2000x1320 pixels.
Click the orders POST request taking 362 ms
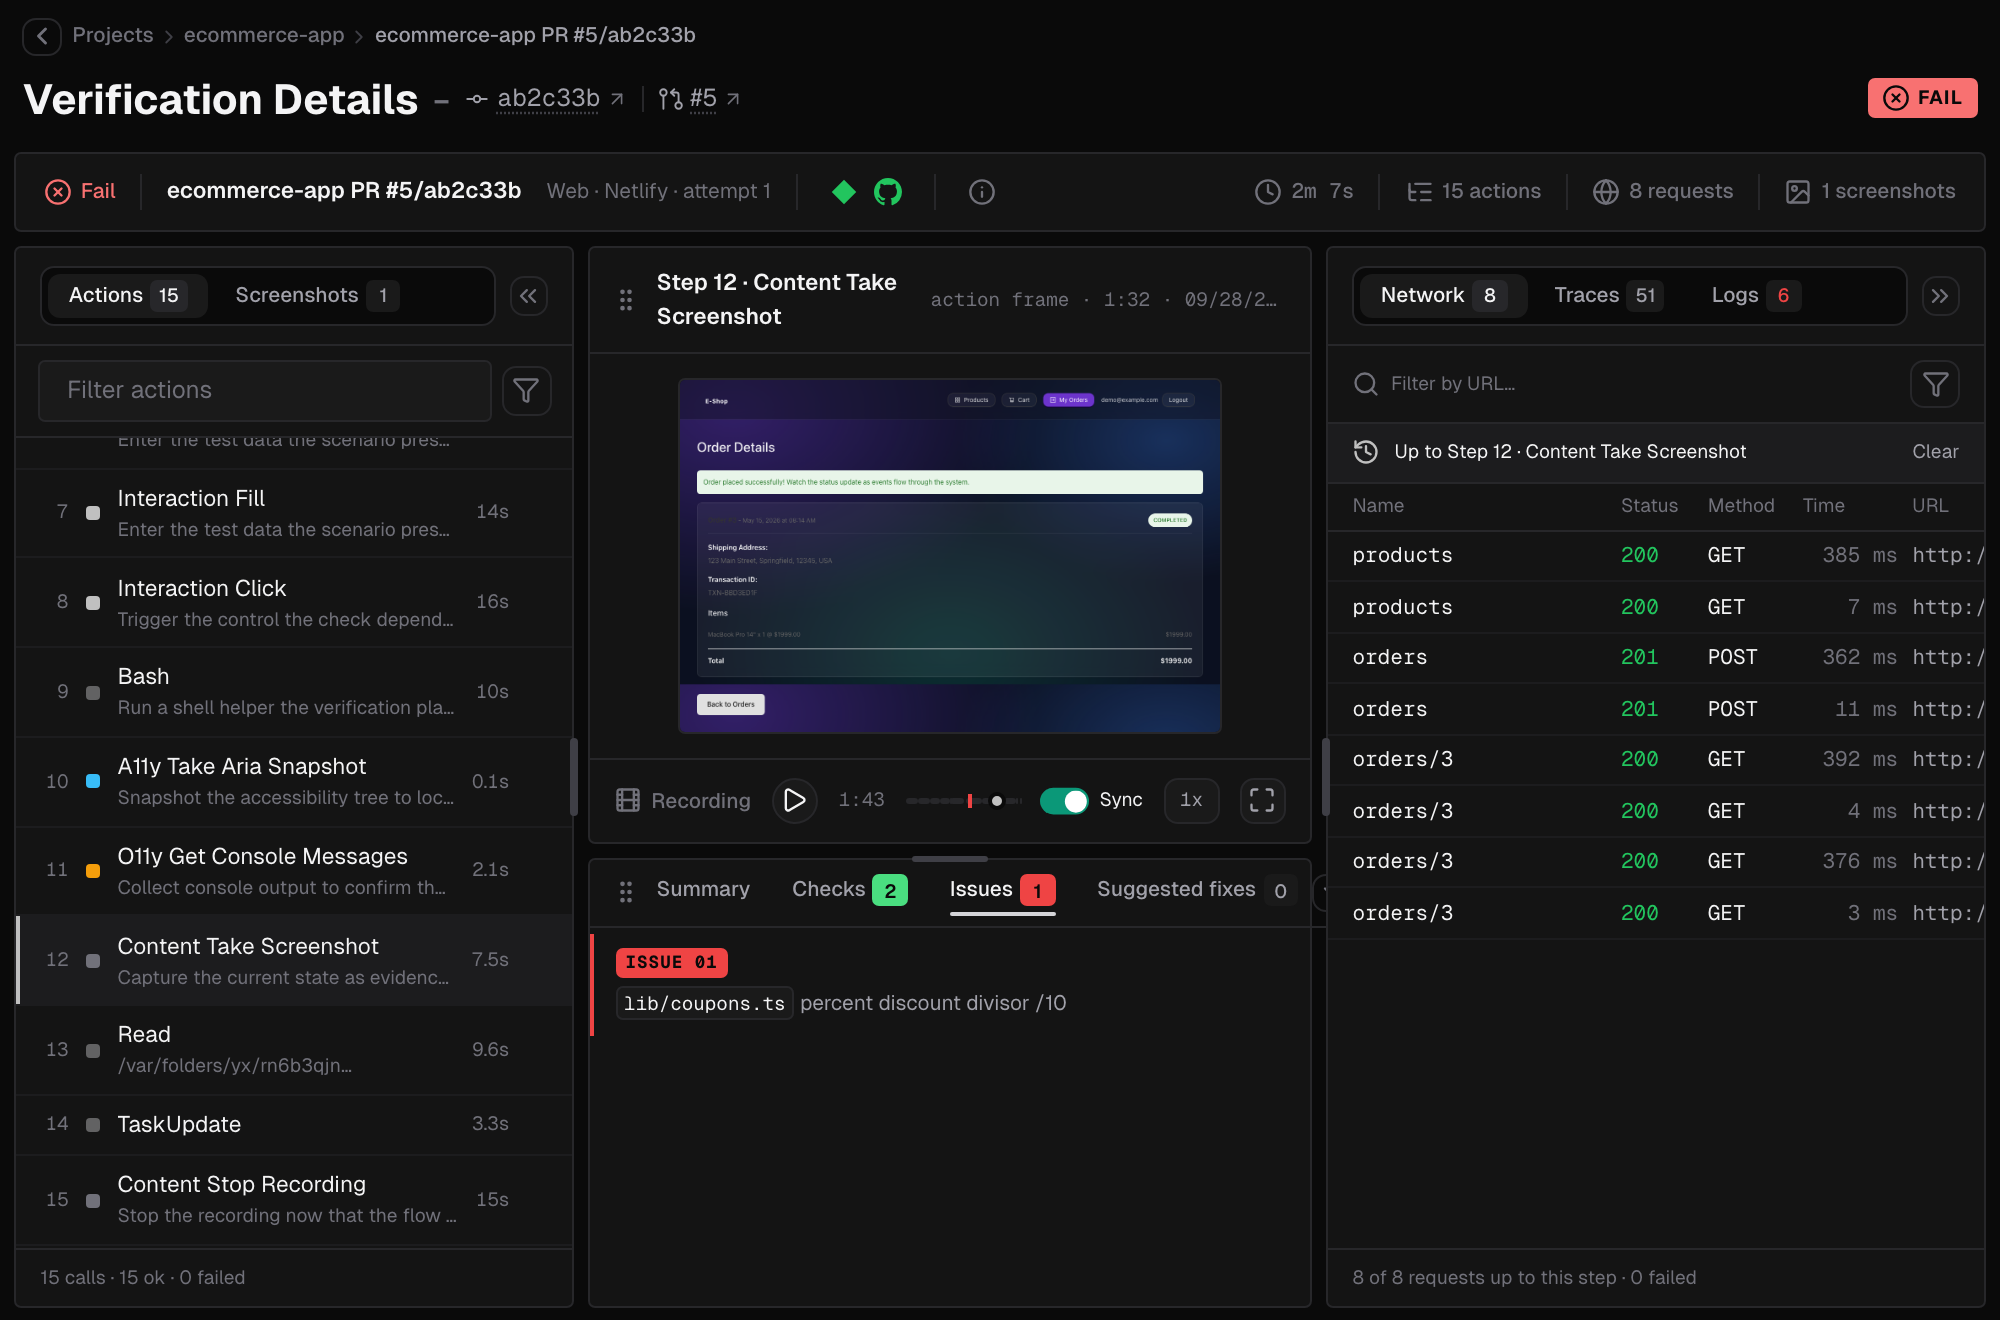(1656, 658)
